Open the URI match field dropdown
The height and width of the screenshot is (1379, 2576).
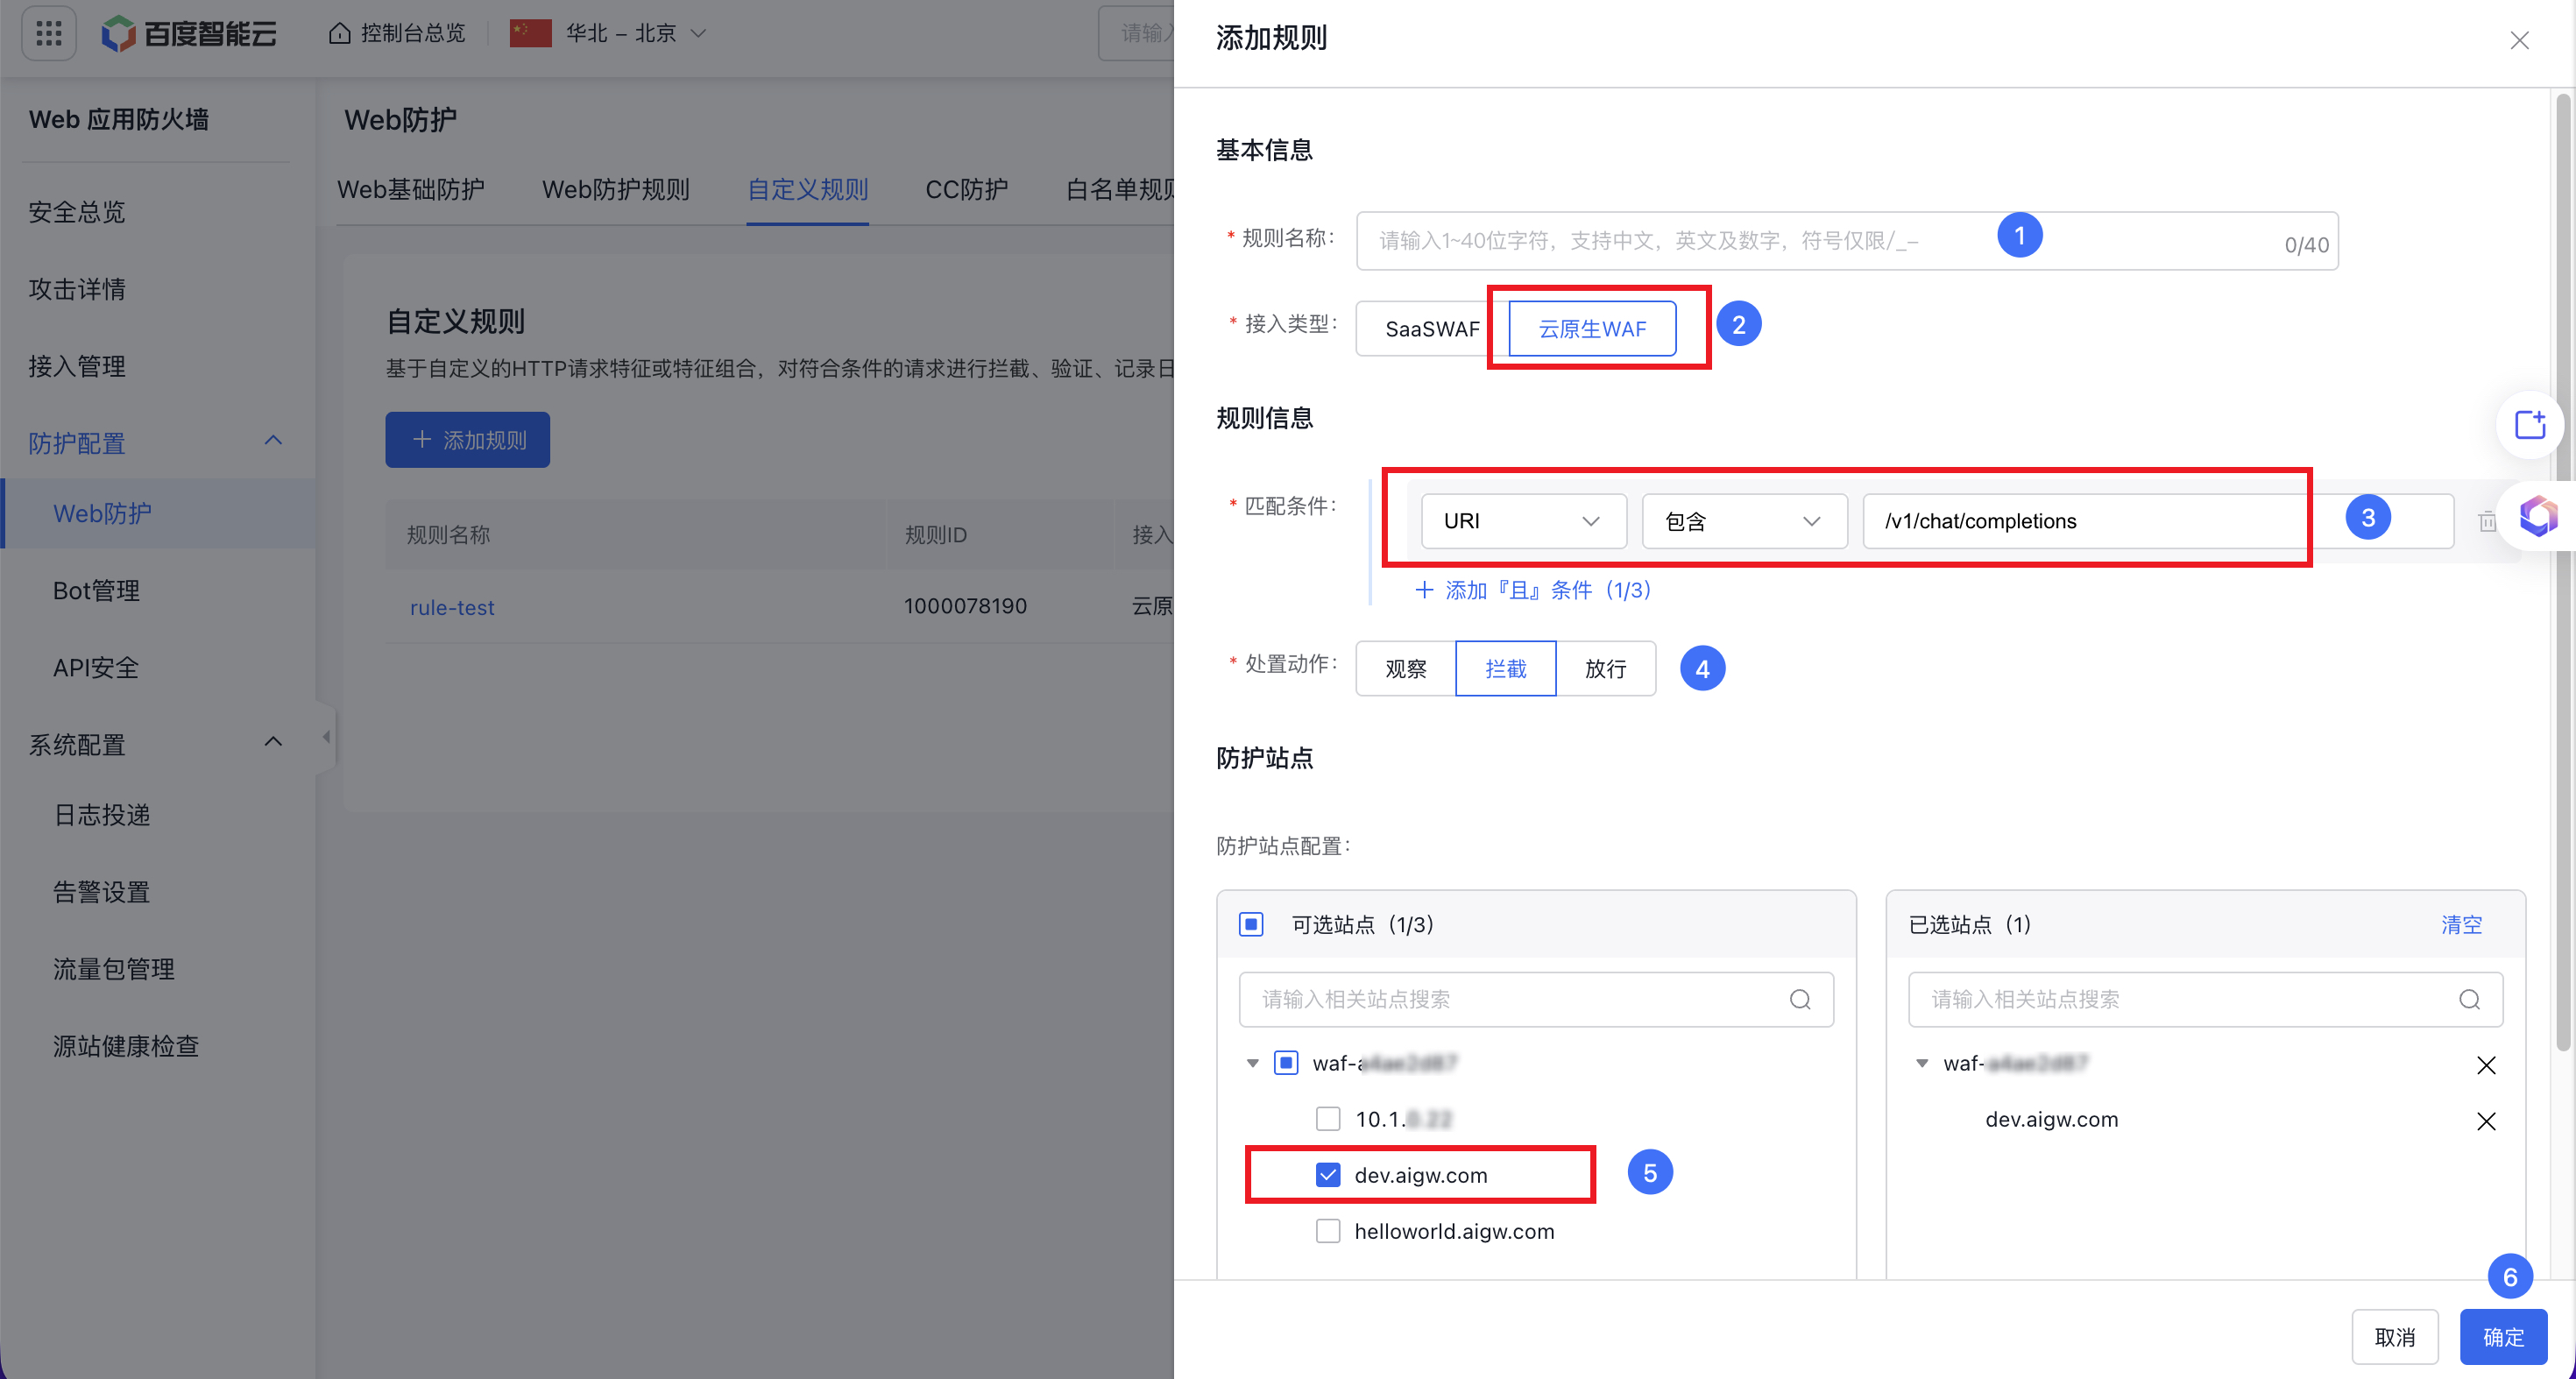[1523, 521]
